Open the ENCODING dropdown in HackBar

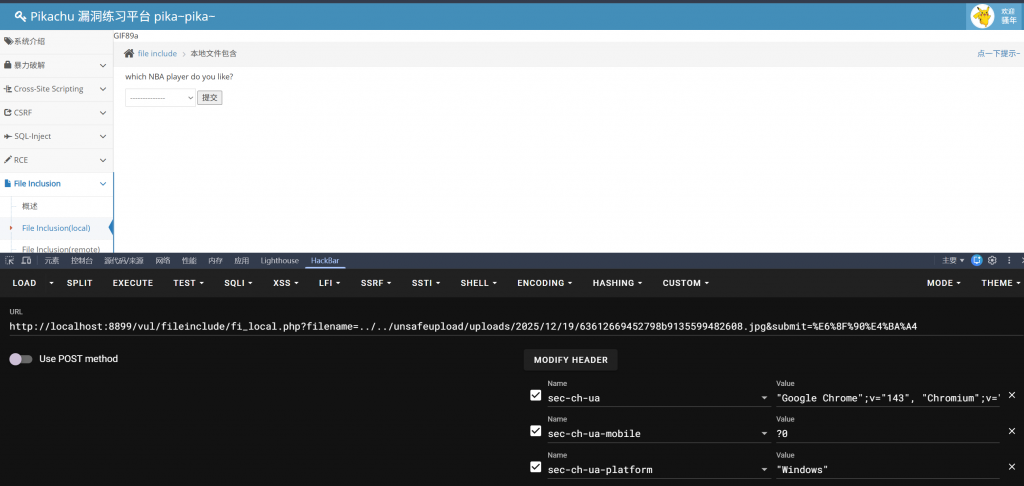[x=545, y=283]
